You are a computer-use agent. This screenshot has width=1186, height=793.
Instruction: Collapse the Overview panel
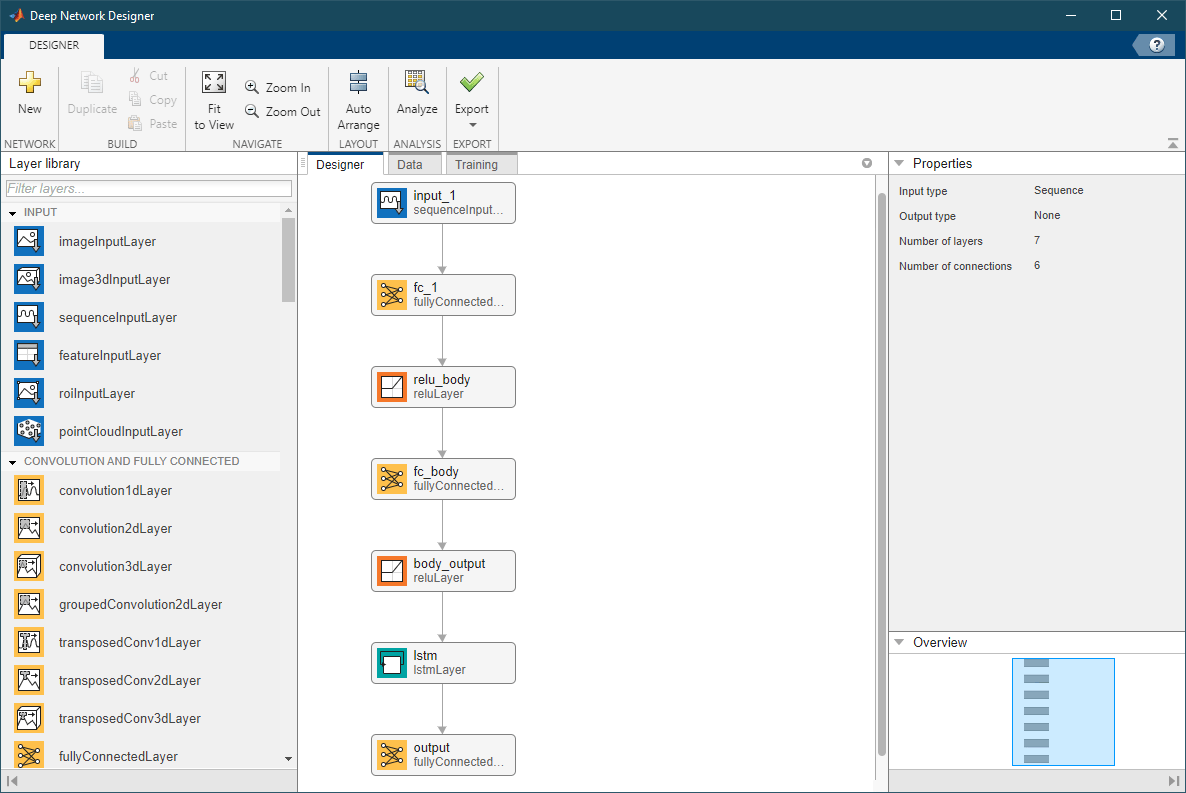pyautogui.click(x=899, y=642)
